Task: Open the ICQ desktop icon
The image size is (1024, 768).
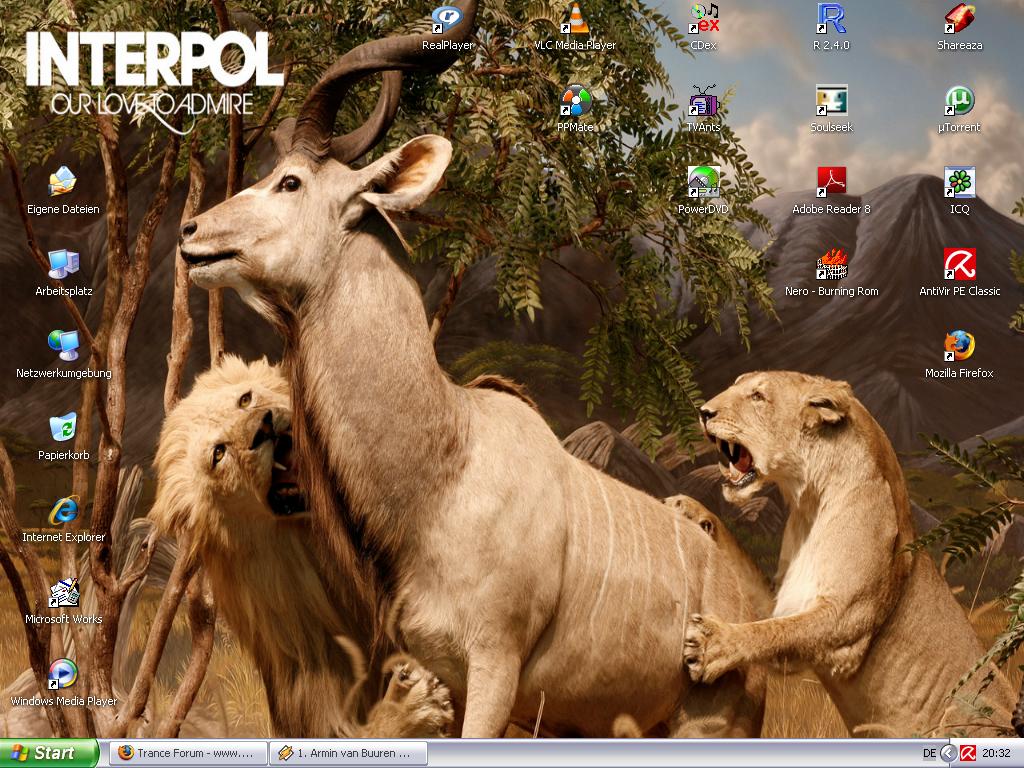Action: (959, 184)
